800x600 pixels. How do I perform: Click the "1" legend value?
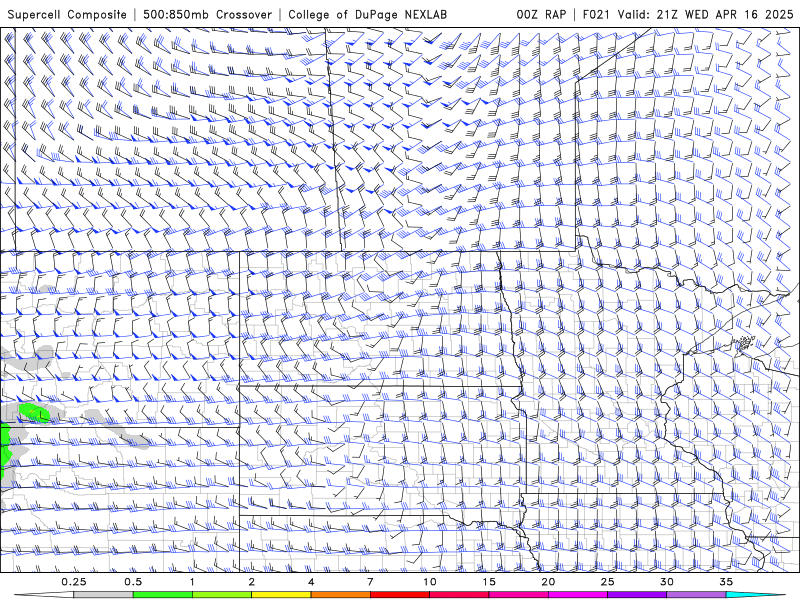pyautogui.click(x=192, y=582)
